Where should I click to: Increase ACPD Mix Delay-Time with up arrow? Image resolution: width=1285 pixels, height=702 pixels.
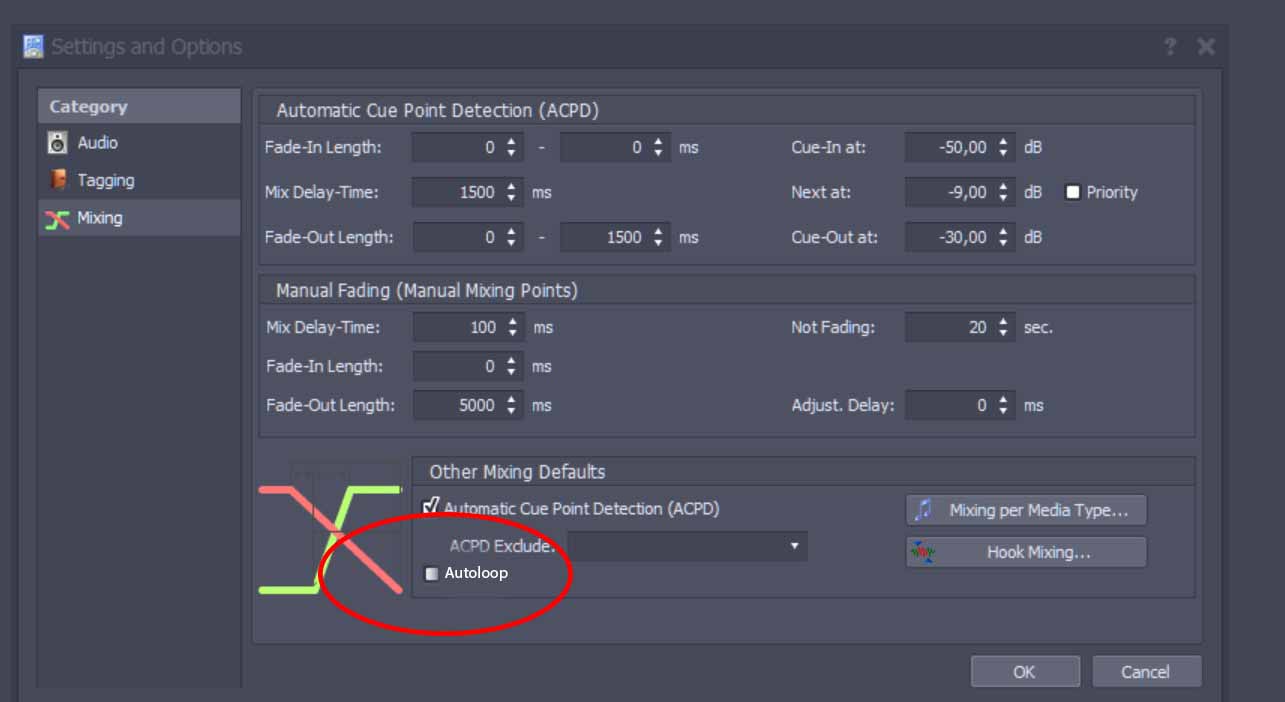(512, 187)
